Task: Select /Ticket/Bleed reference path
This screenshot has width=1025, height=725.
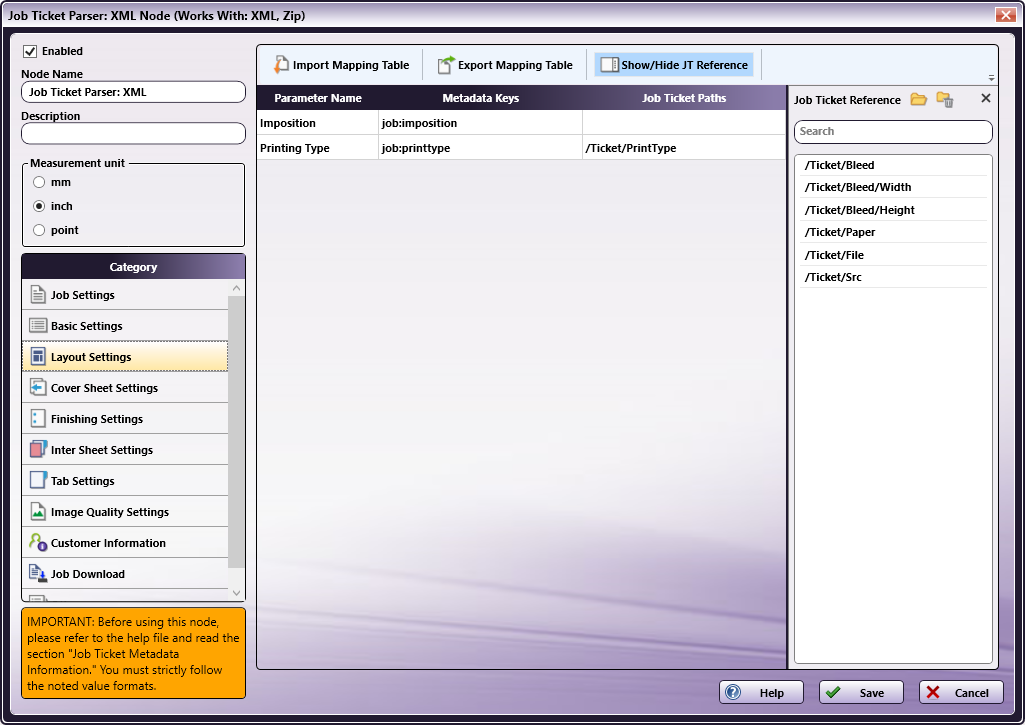Action: (x=893, y=165)
